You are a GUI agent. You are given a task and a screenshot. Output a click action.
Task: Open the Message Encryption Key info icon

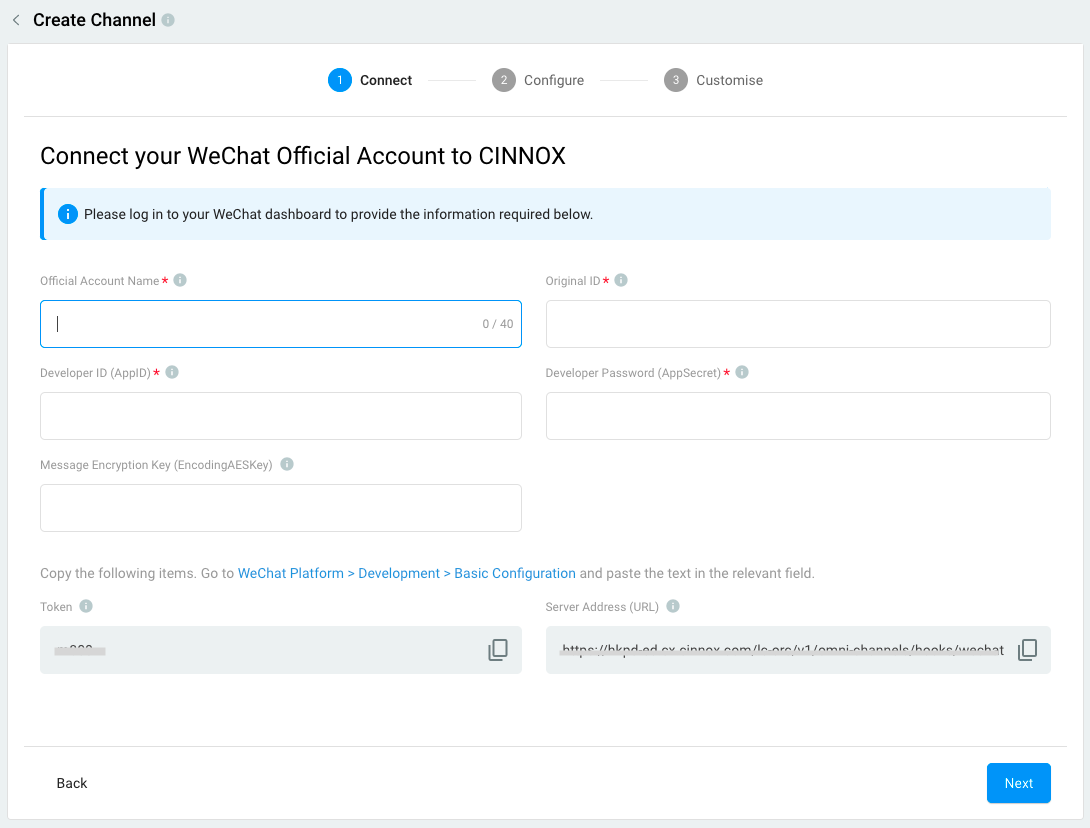pos(287,464)
